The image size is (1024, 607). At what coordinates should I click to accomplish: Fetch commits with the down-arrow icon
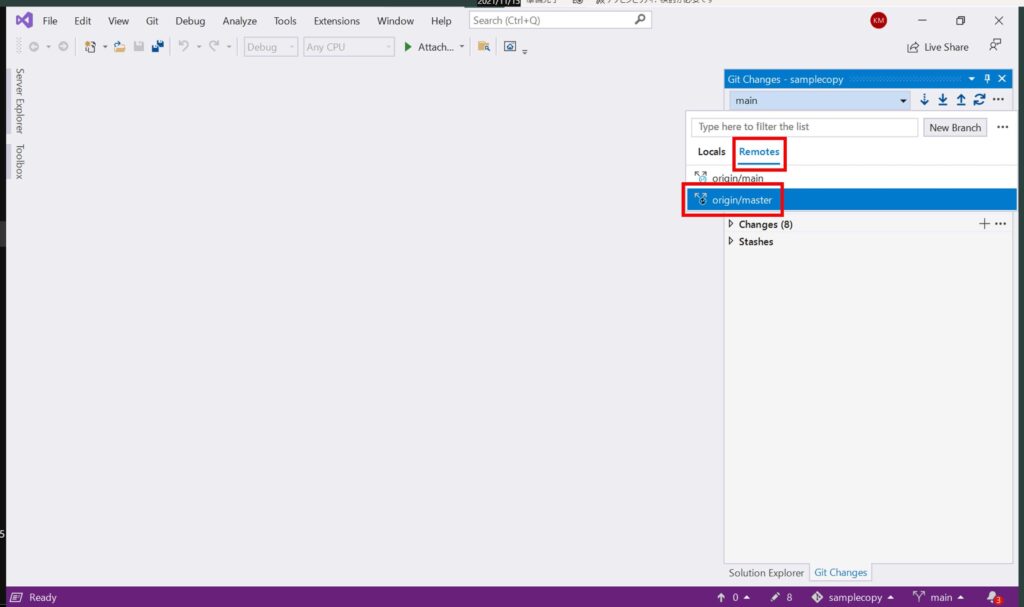tap(924, 99)
